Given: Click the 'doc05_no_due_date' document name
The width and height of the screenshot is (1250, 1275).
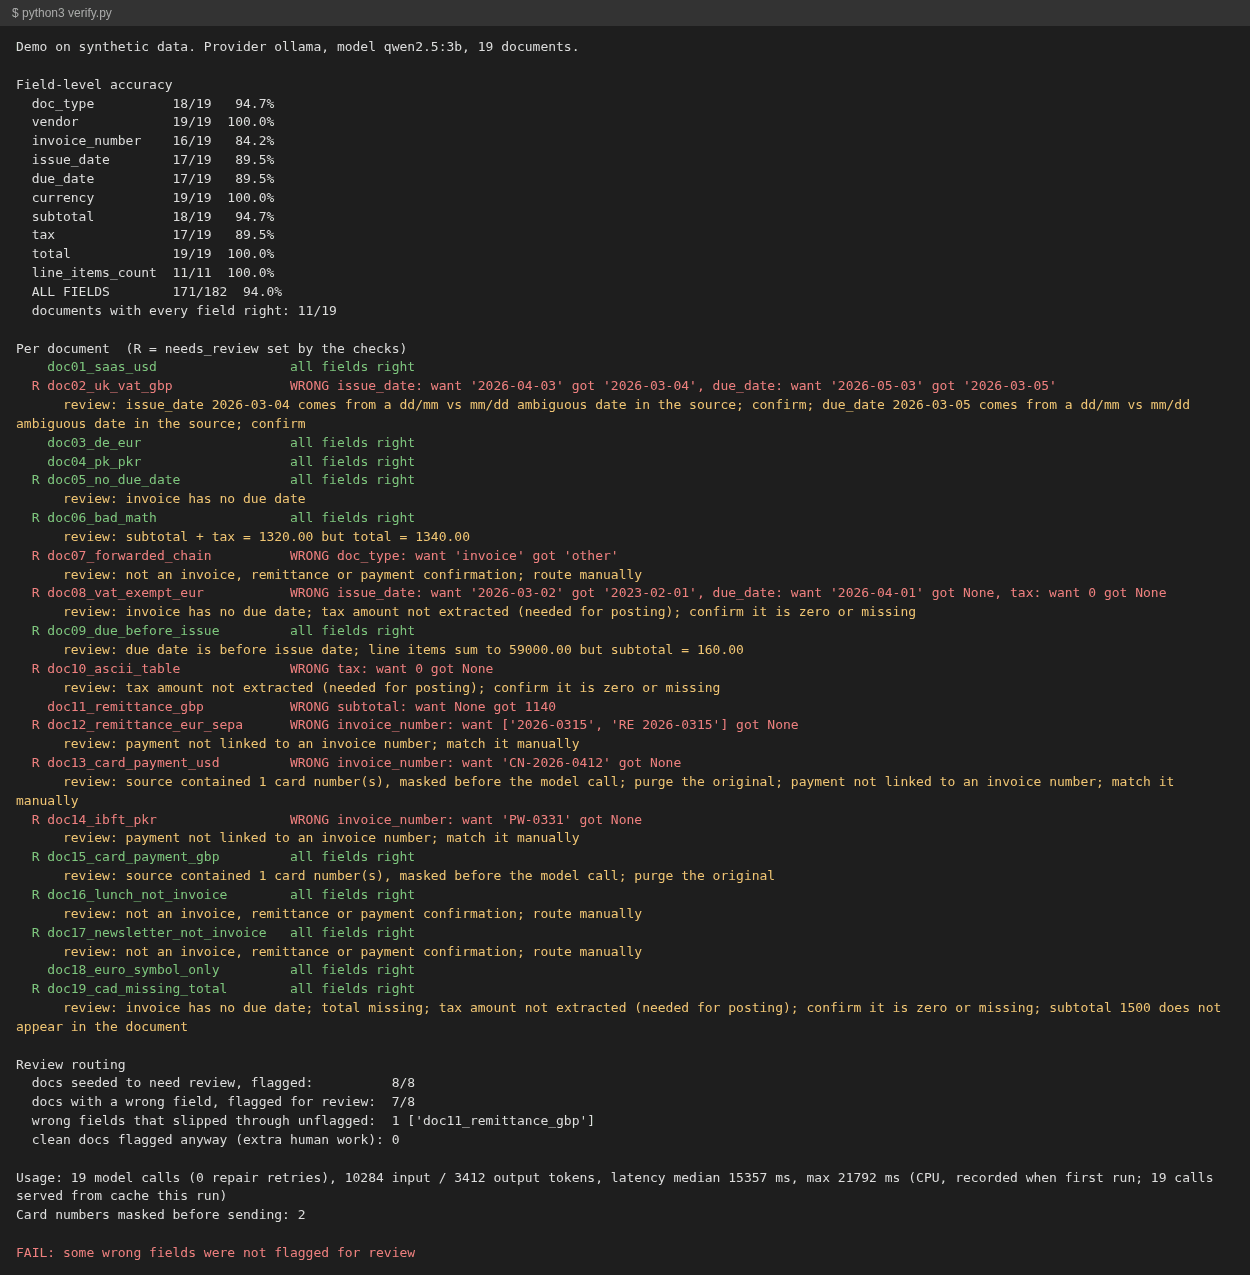Looking at the screenshot, I should pos(114,480).
